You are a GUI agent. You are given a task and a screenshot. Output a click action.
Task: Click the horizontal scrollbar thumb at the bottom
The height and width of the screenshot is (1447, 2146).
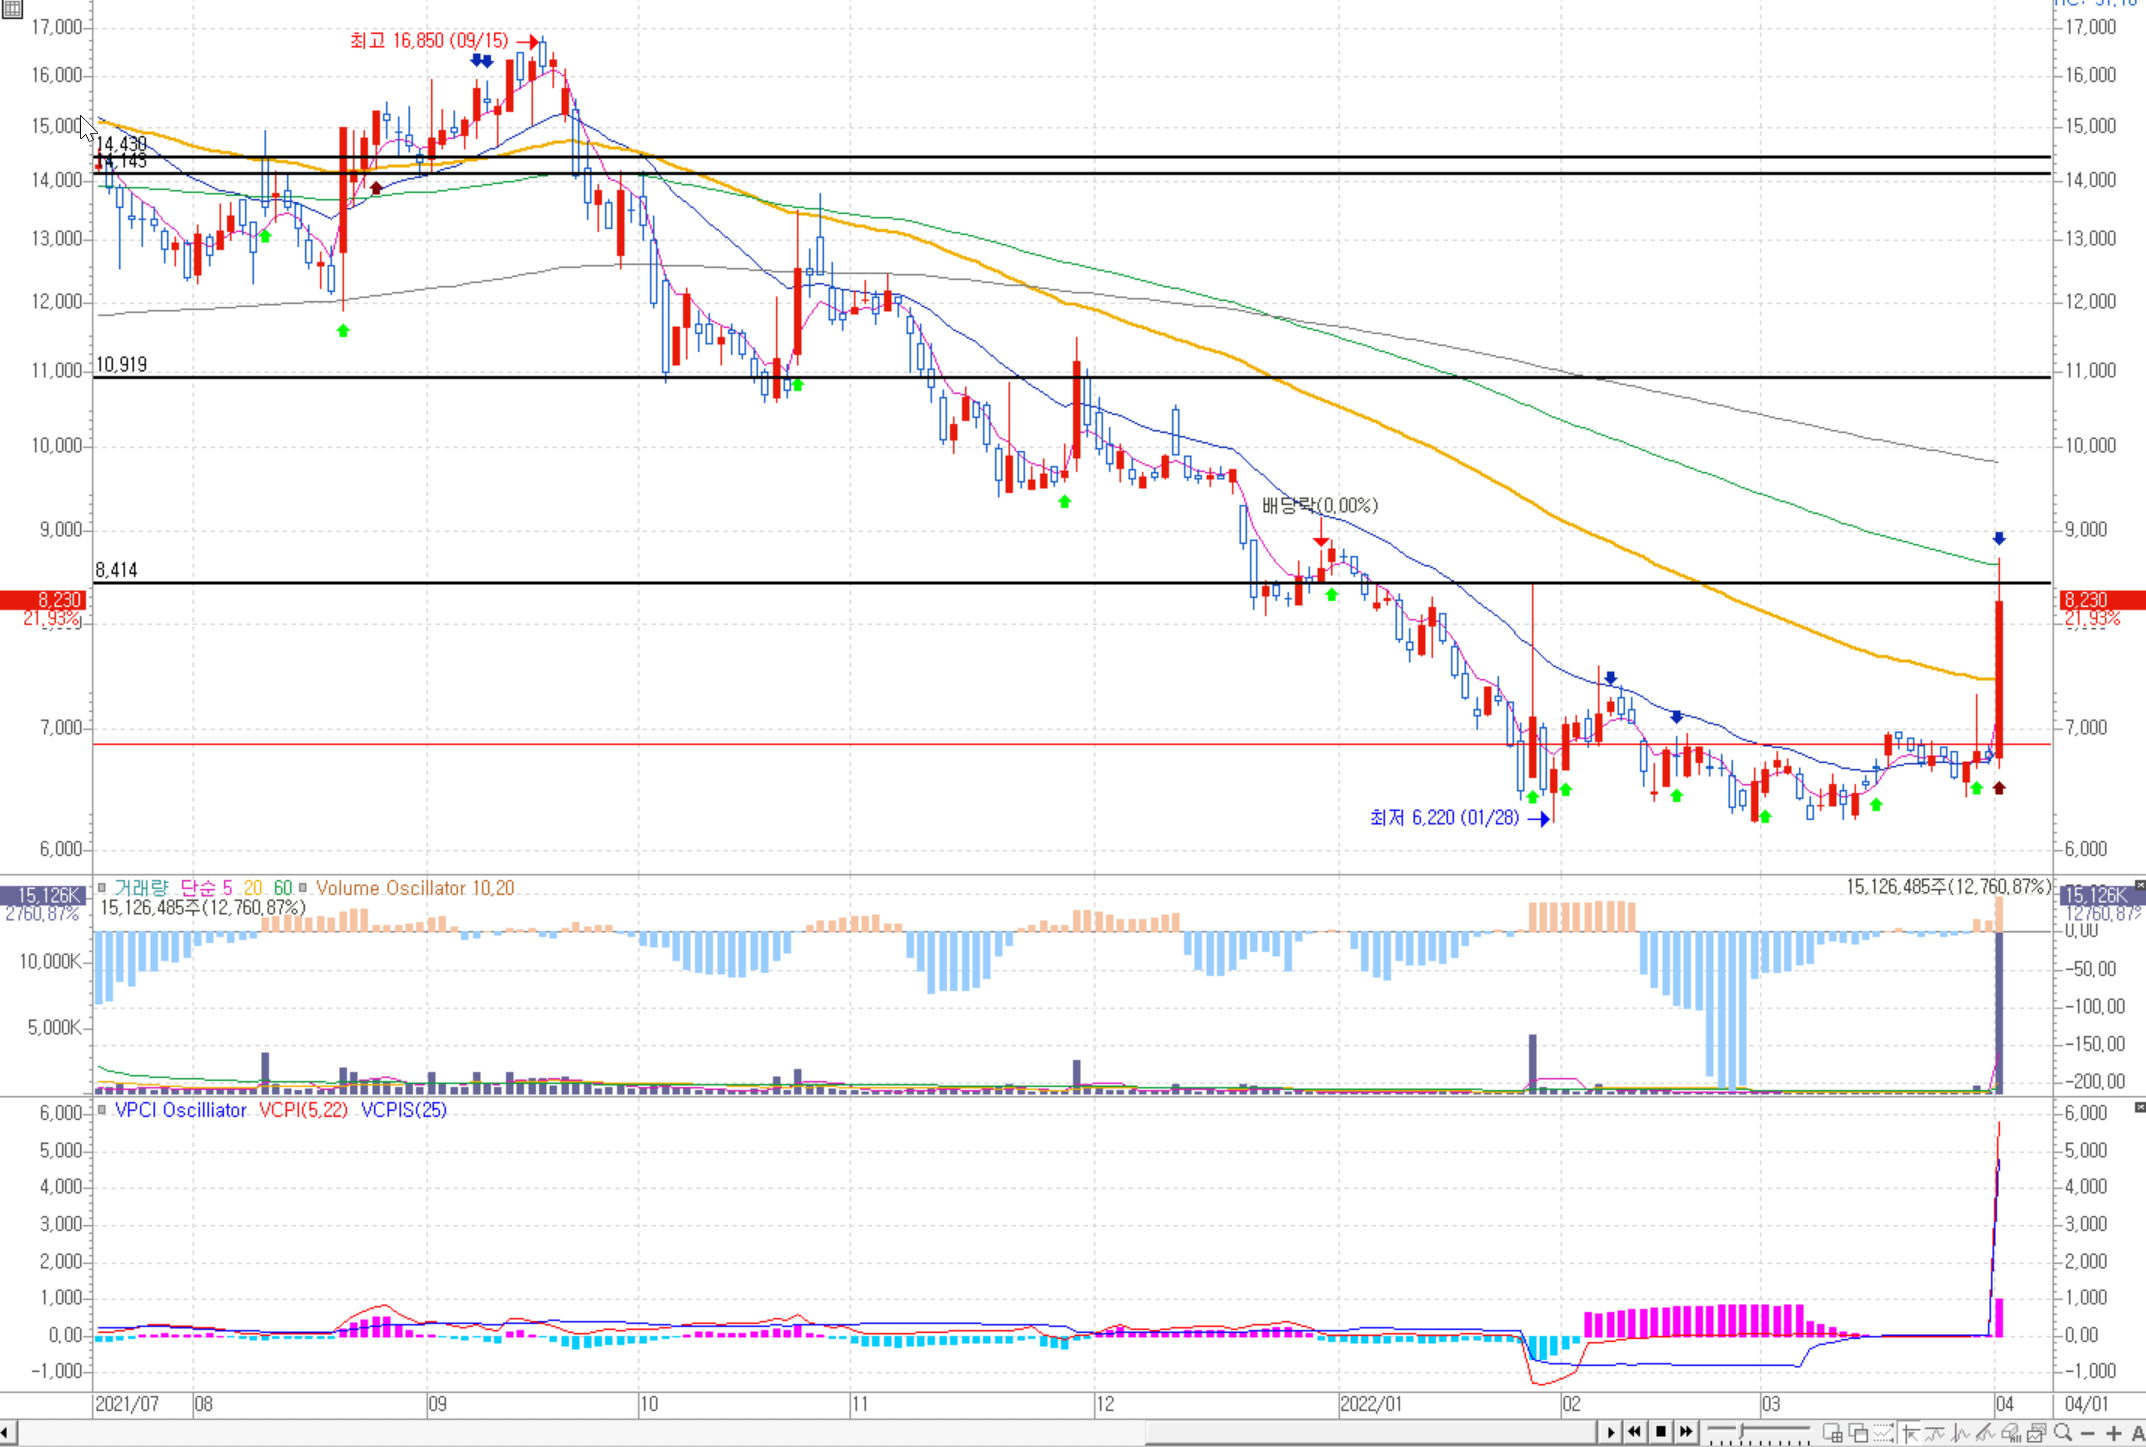click(1370, 1433)
